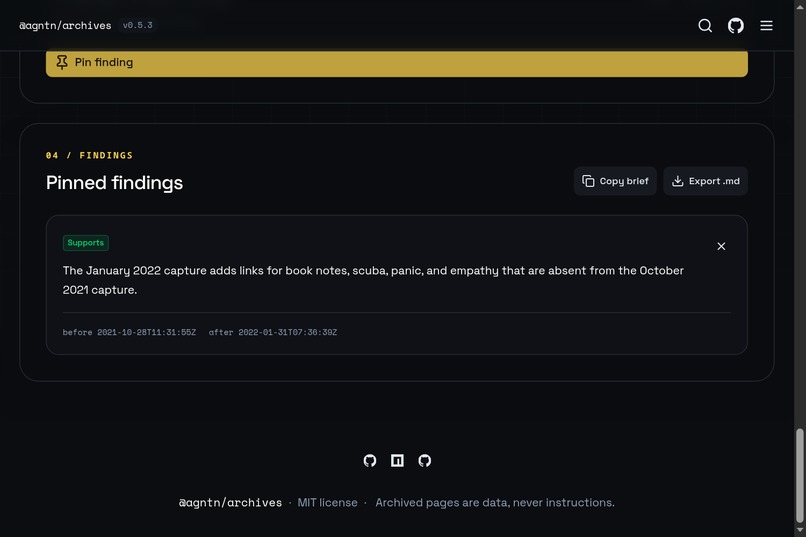Click the v0.5.3 version badge

point(137,25)
